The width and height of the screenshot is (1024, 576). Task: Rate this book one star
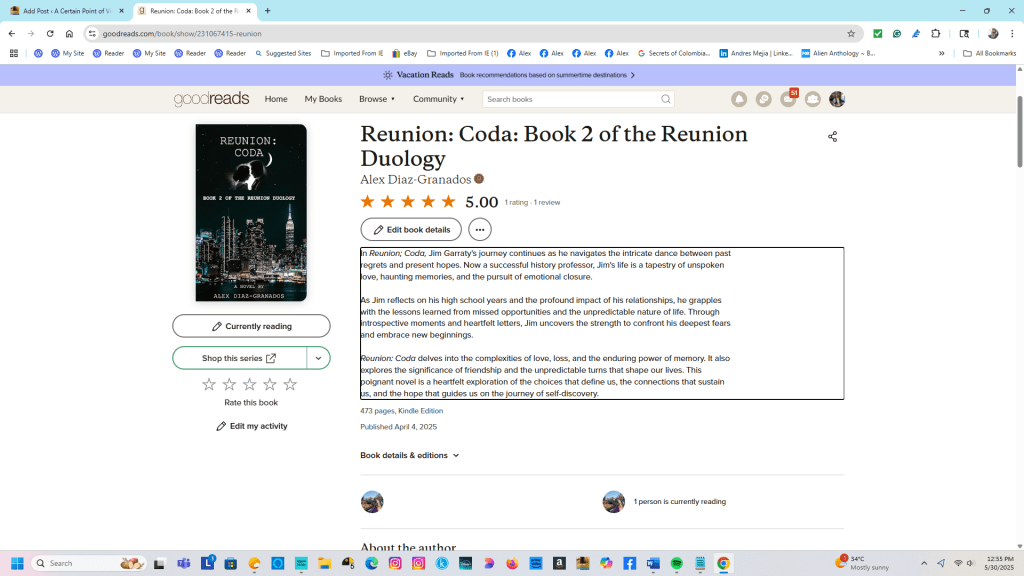[x=209, y=385]
